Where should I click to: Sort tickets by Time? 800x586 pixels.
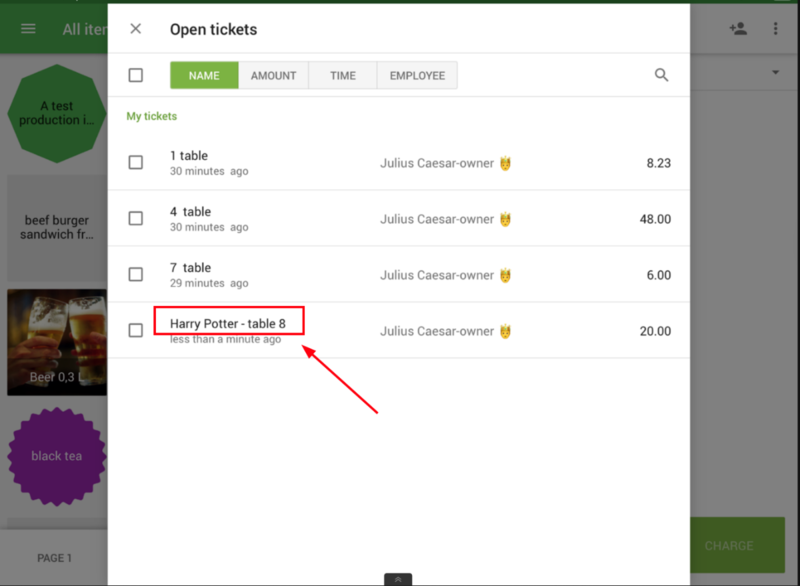click(342, 75)
